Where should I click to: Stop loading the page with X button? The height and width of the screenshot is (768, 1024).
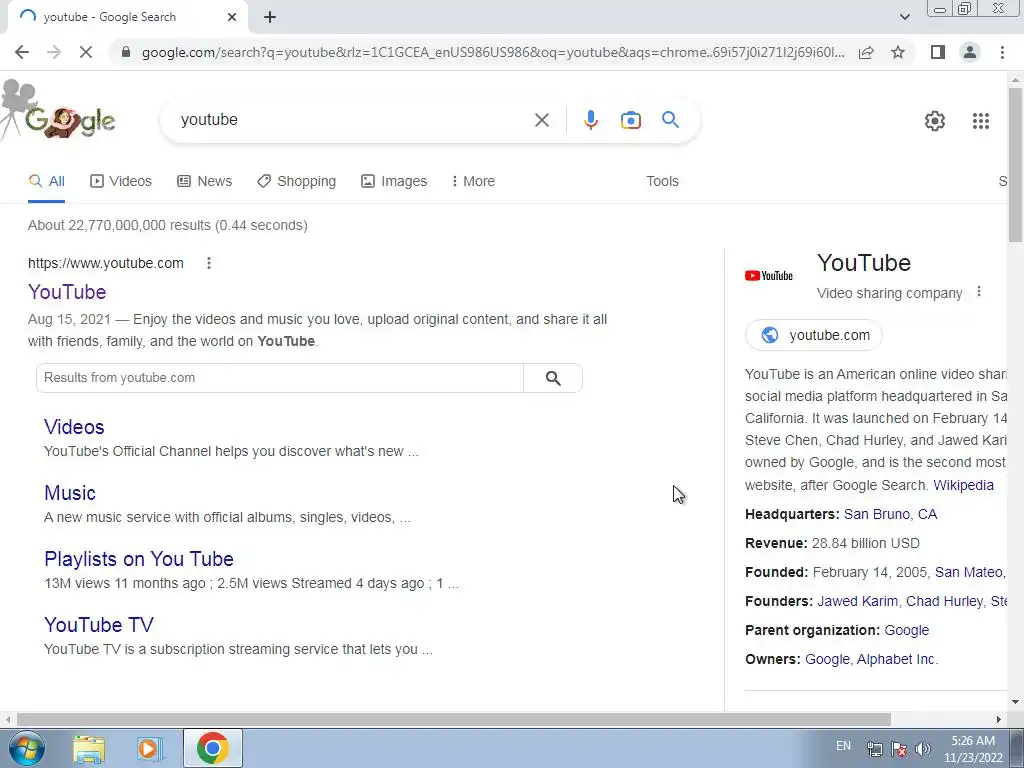click(86, 52)
